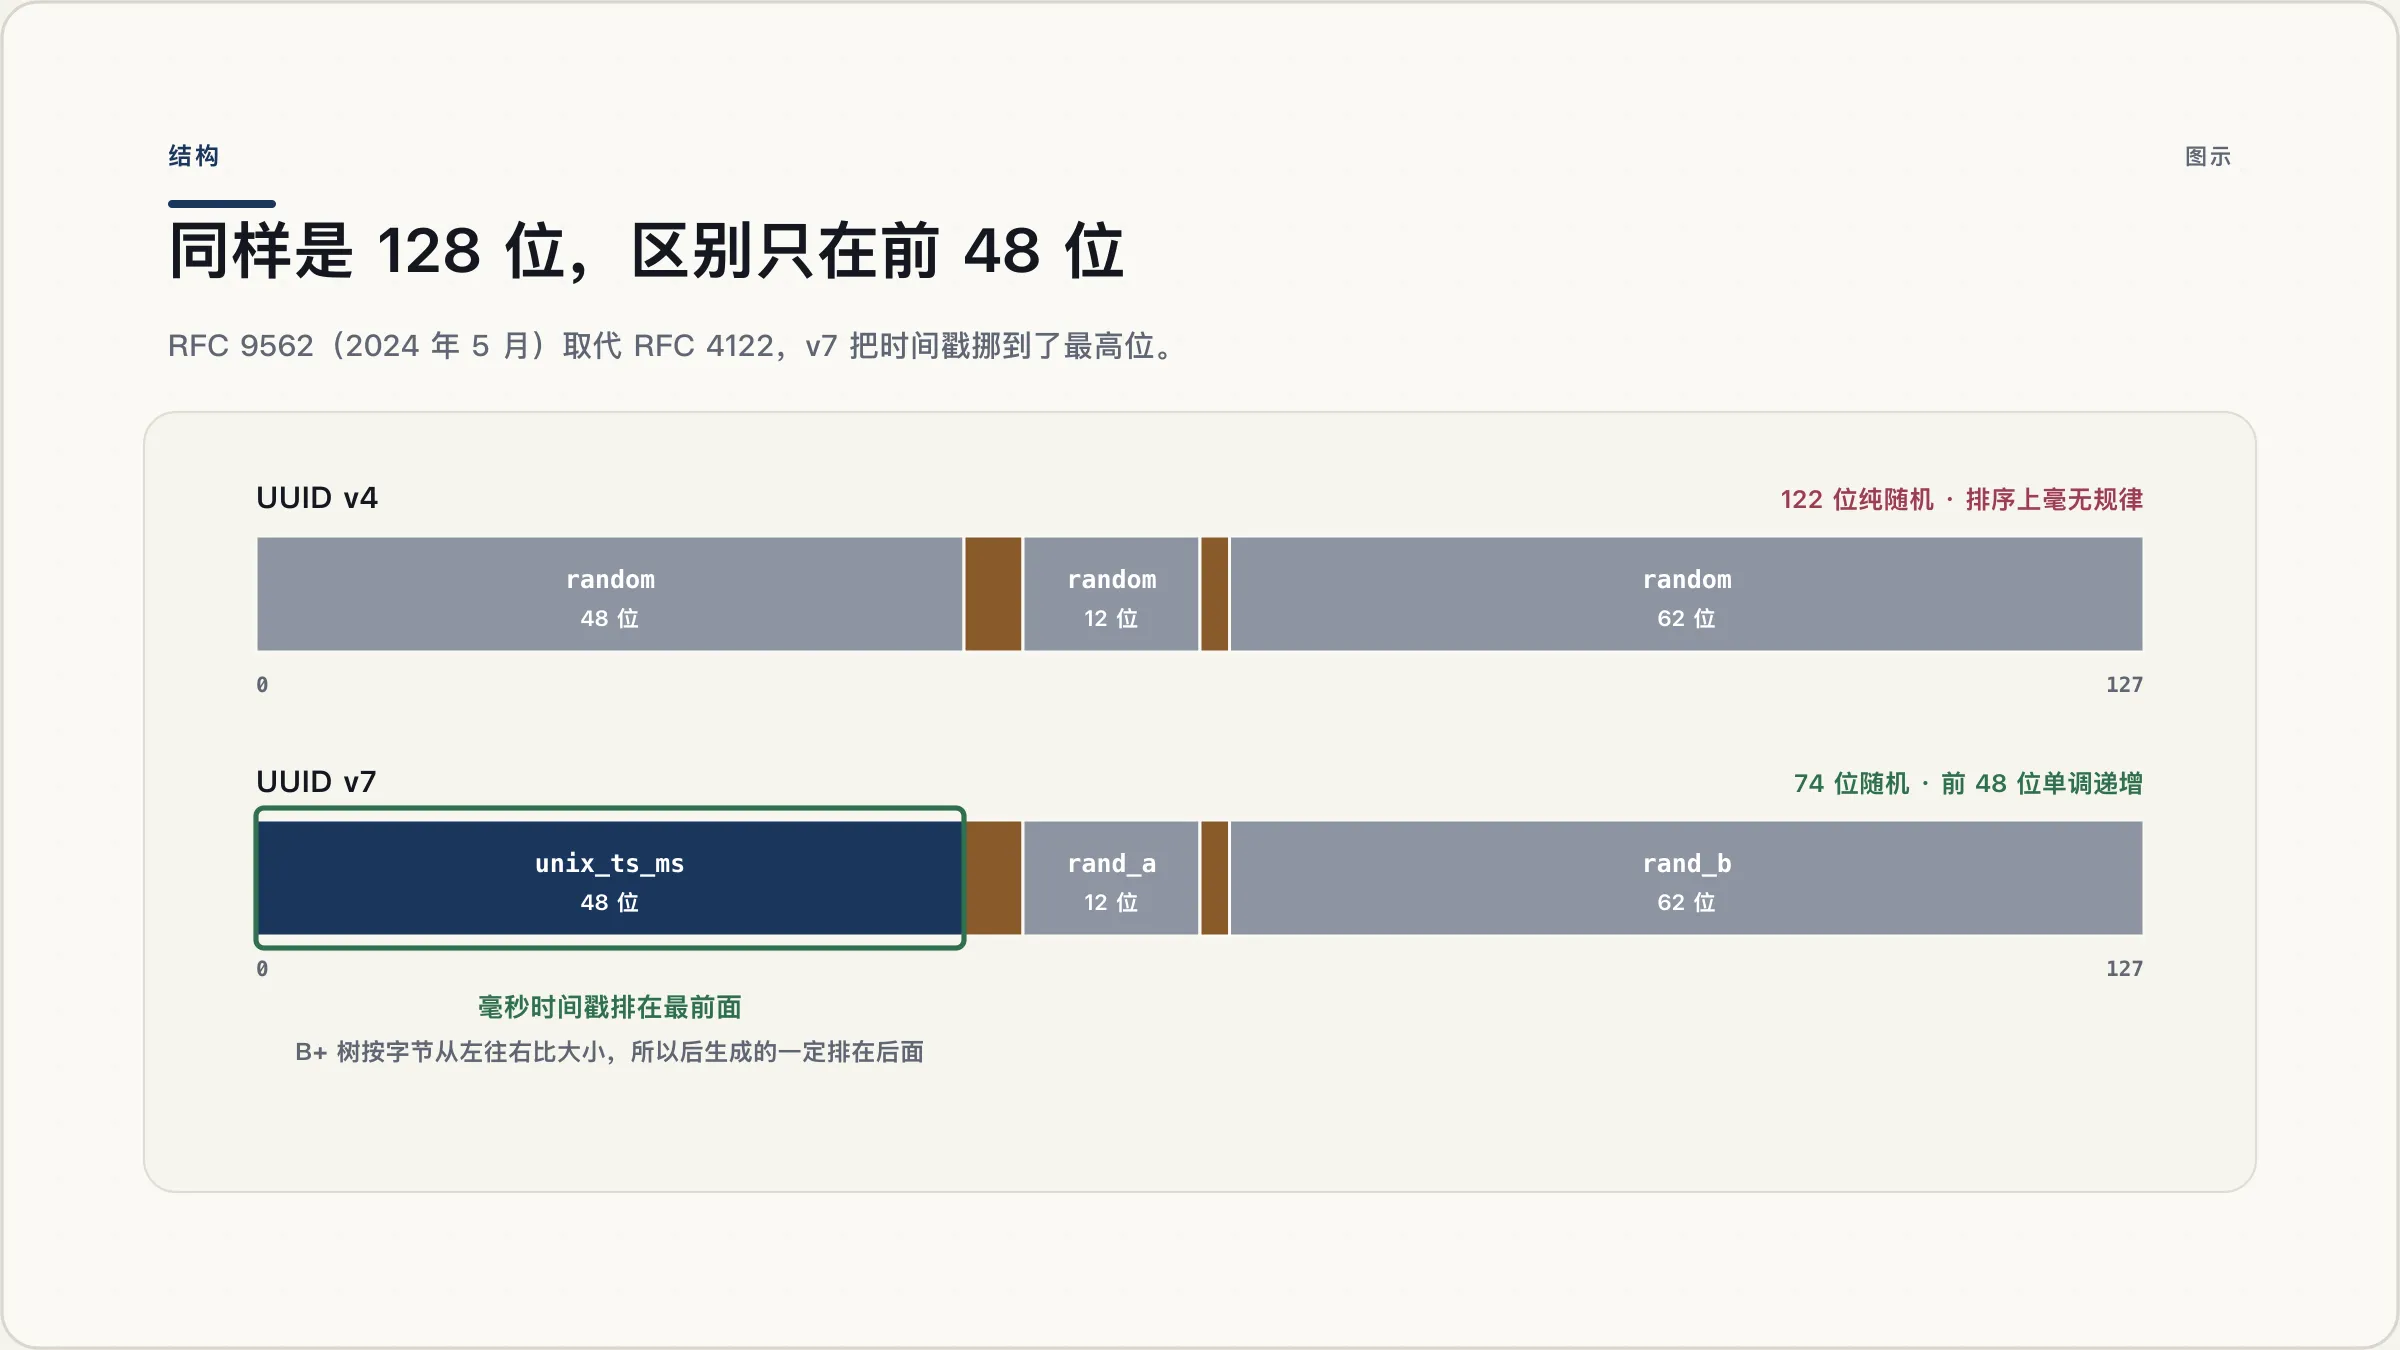Select the unix_ts_ms 48 位 segment

(610, 878)
